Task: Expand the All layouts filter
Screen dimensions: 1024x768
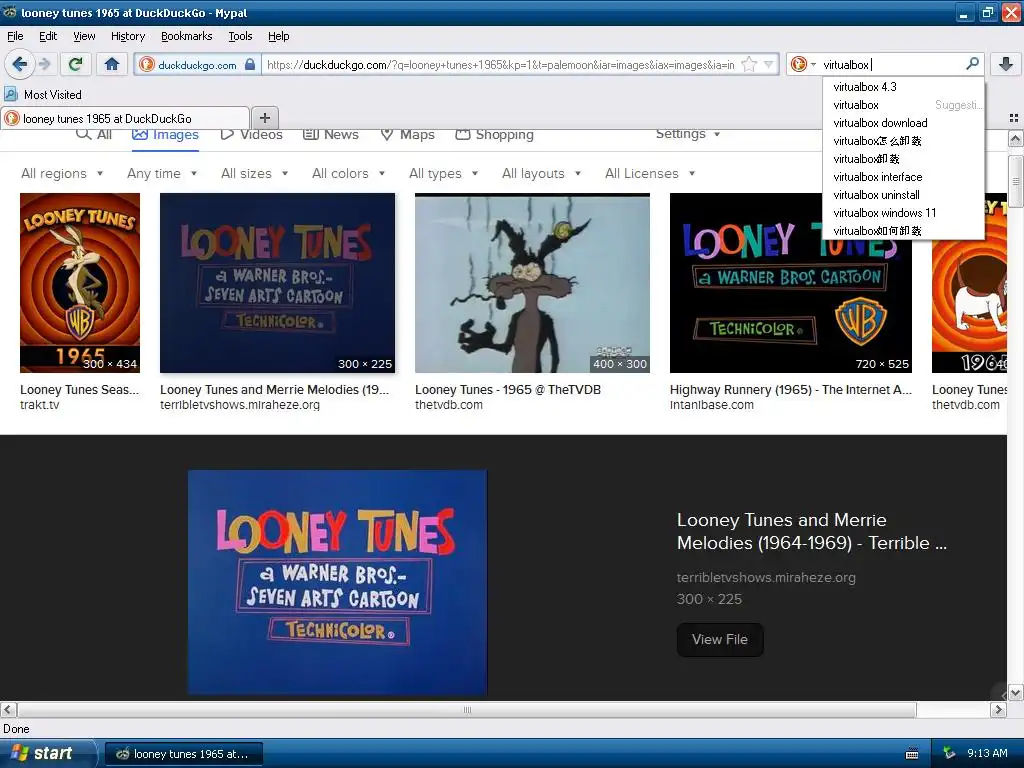Action: (x=541, y=173)
